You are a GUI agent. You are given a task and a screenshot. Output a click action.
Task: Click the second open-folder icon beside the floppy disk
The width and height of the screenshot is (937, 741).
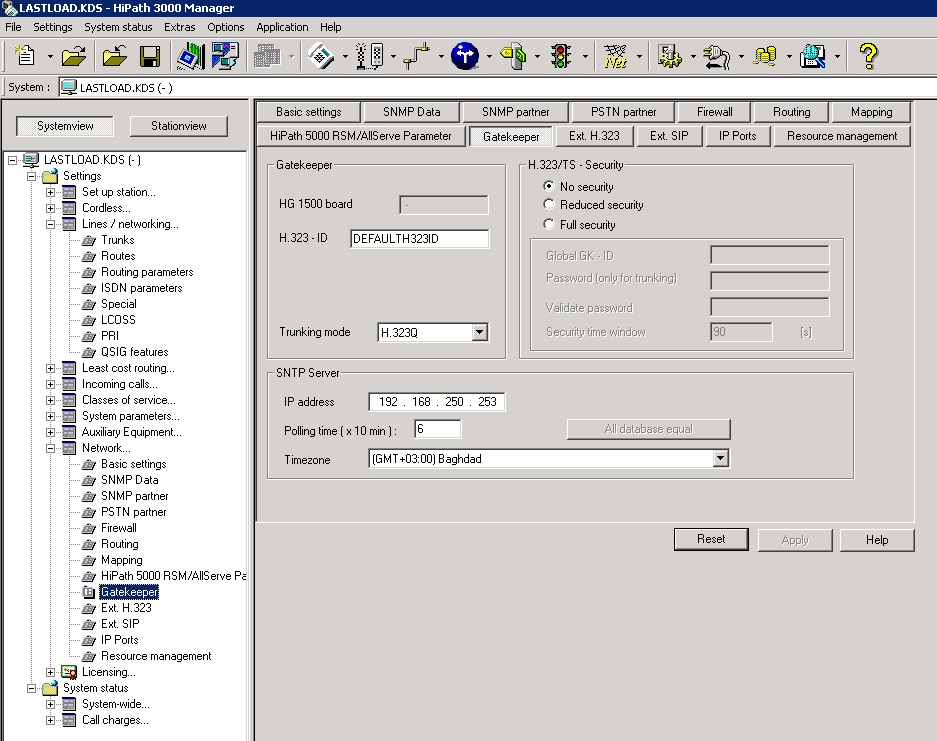pos(115,56)
